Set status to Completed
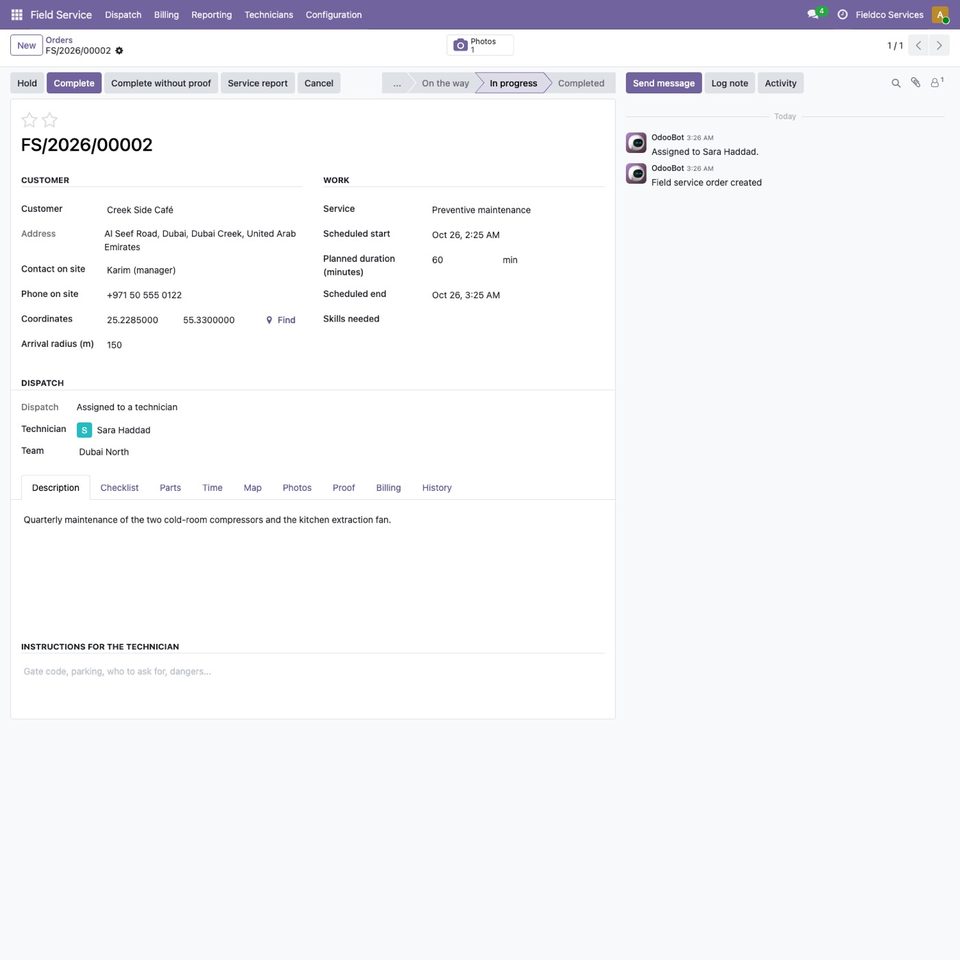This screenshot has height=960, width=960. pyautogui.click(x=581, y=83)
